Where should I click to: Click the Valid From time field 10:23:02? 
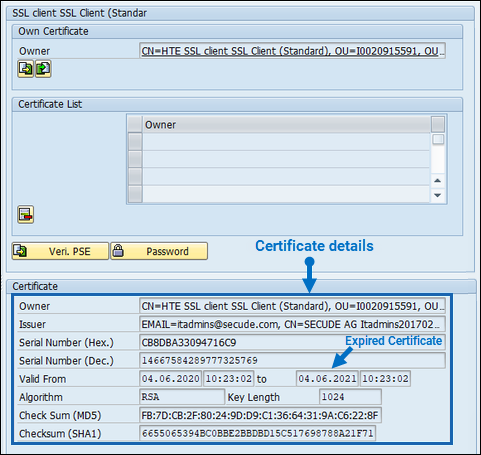[x=229, y=379]
